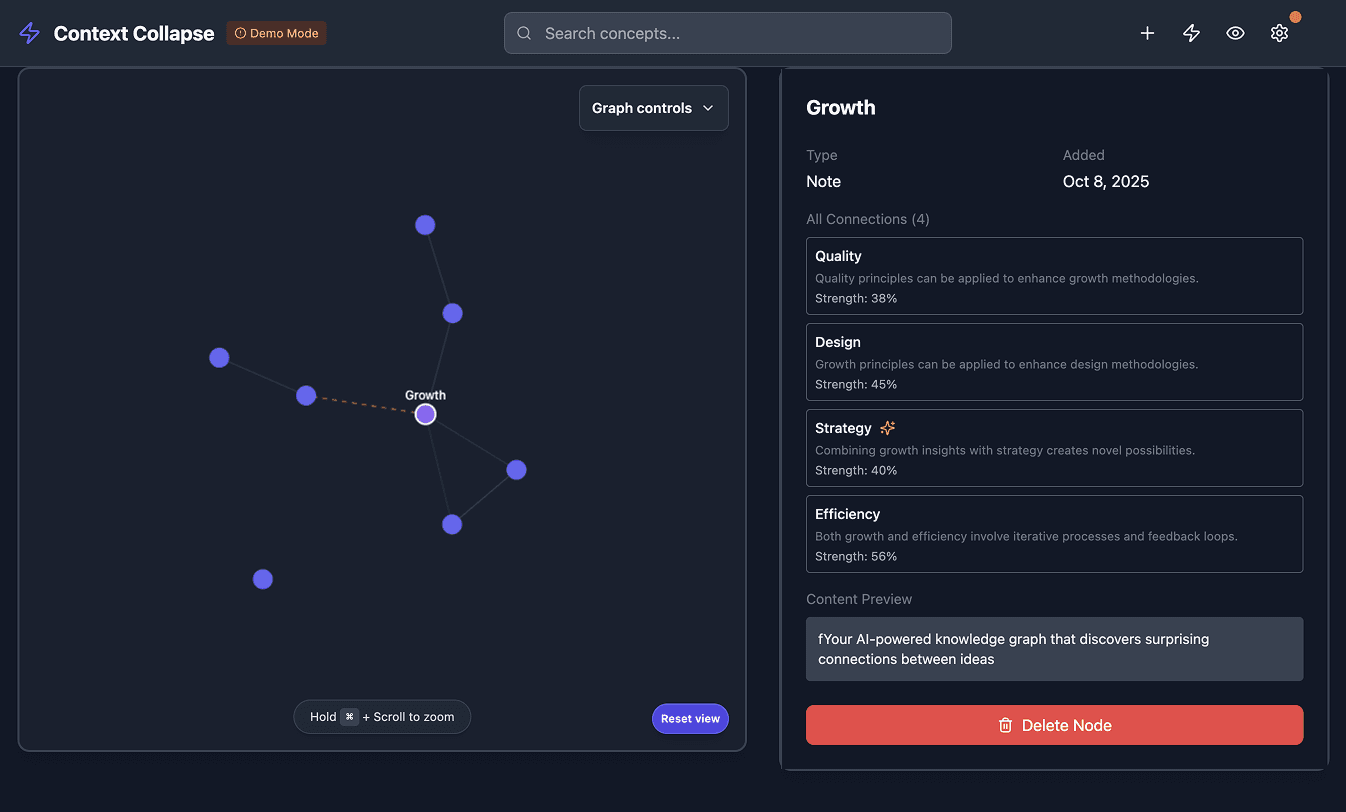Click the Context Collapse logo bolt icon

[30, 33]
